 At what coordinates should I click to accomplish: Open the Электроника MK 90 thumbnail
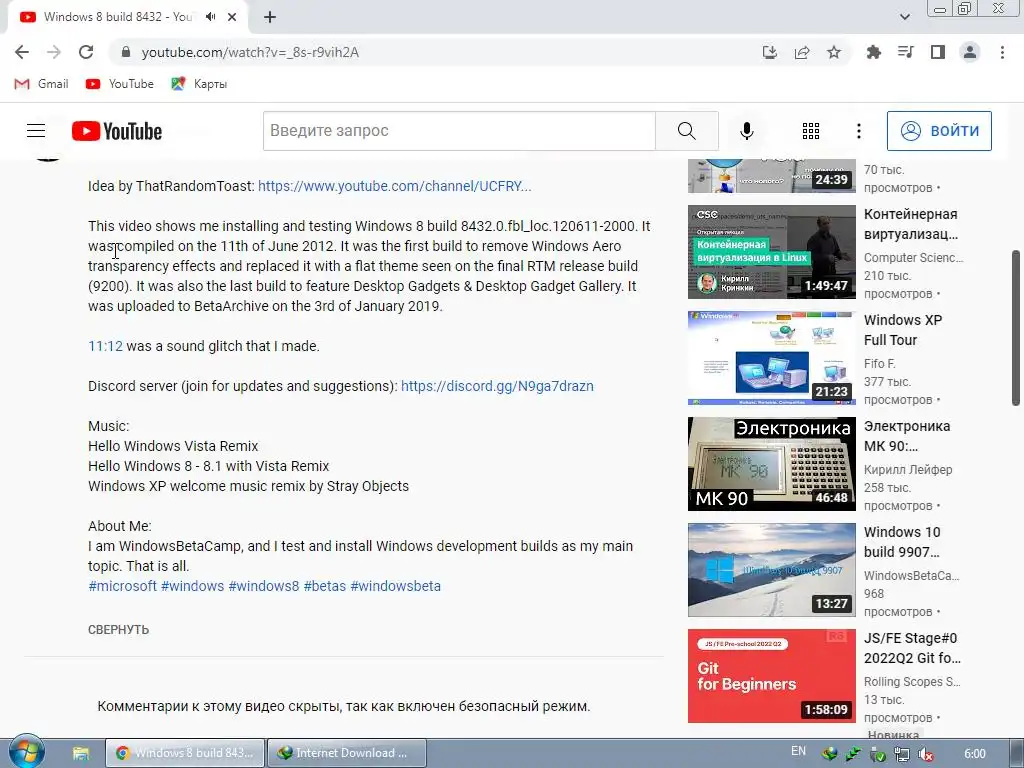[x=771, y=464]
